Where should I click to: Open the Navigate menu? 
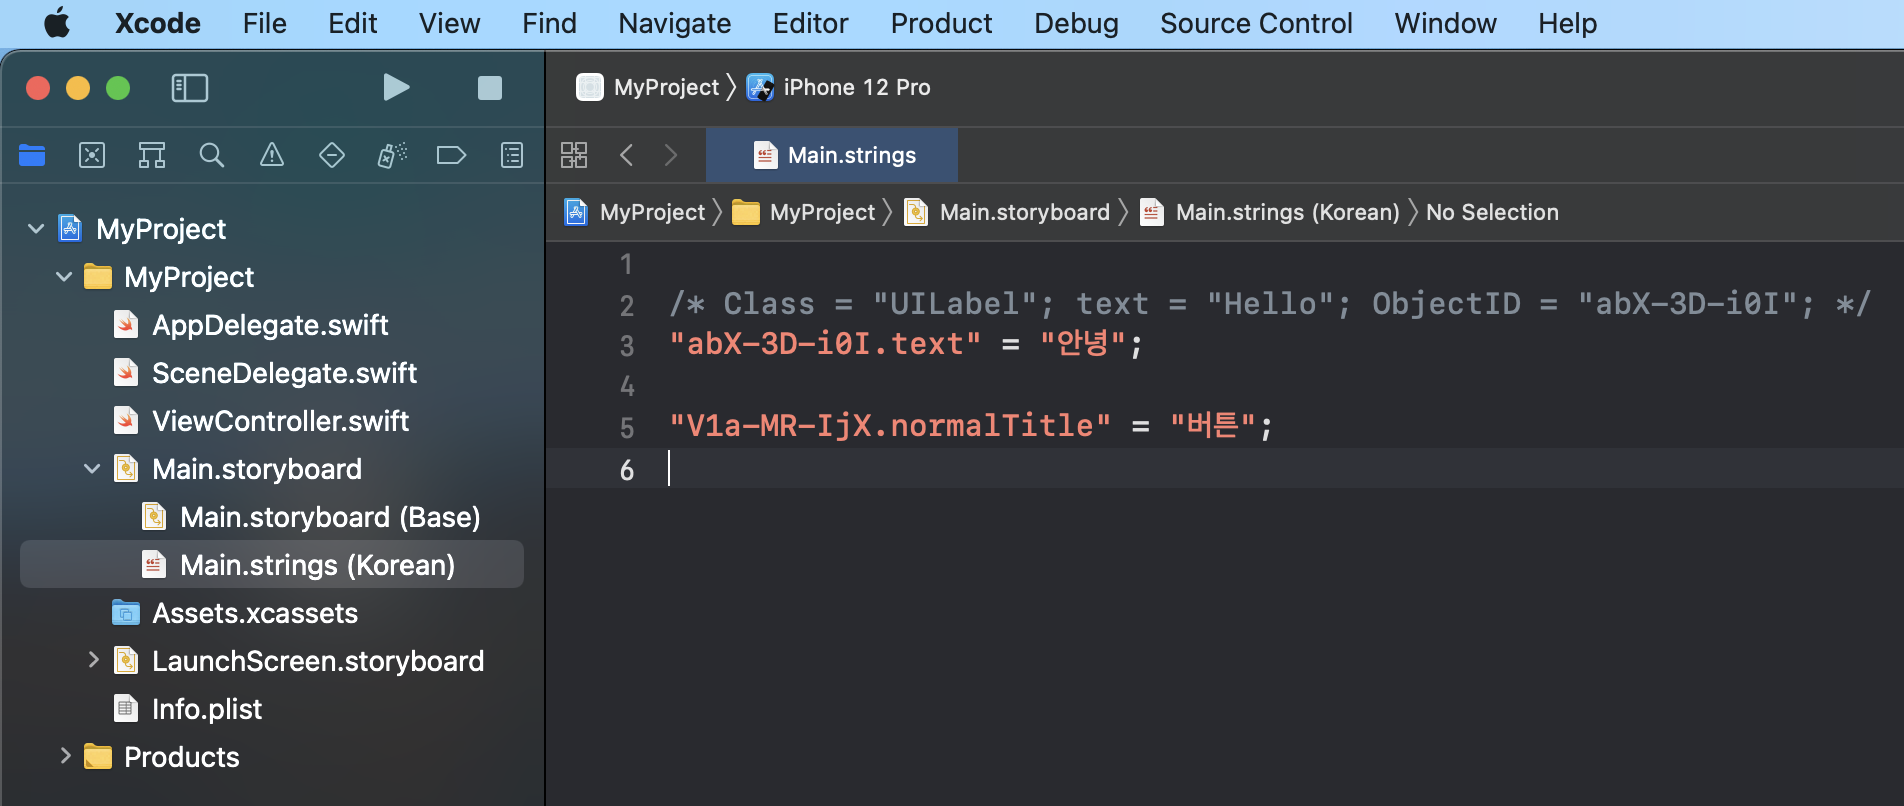tap(675, 23)
